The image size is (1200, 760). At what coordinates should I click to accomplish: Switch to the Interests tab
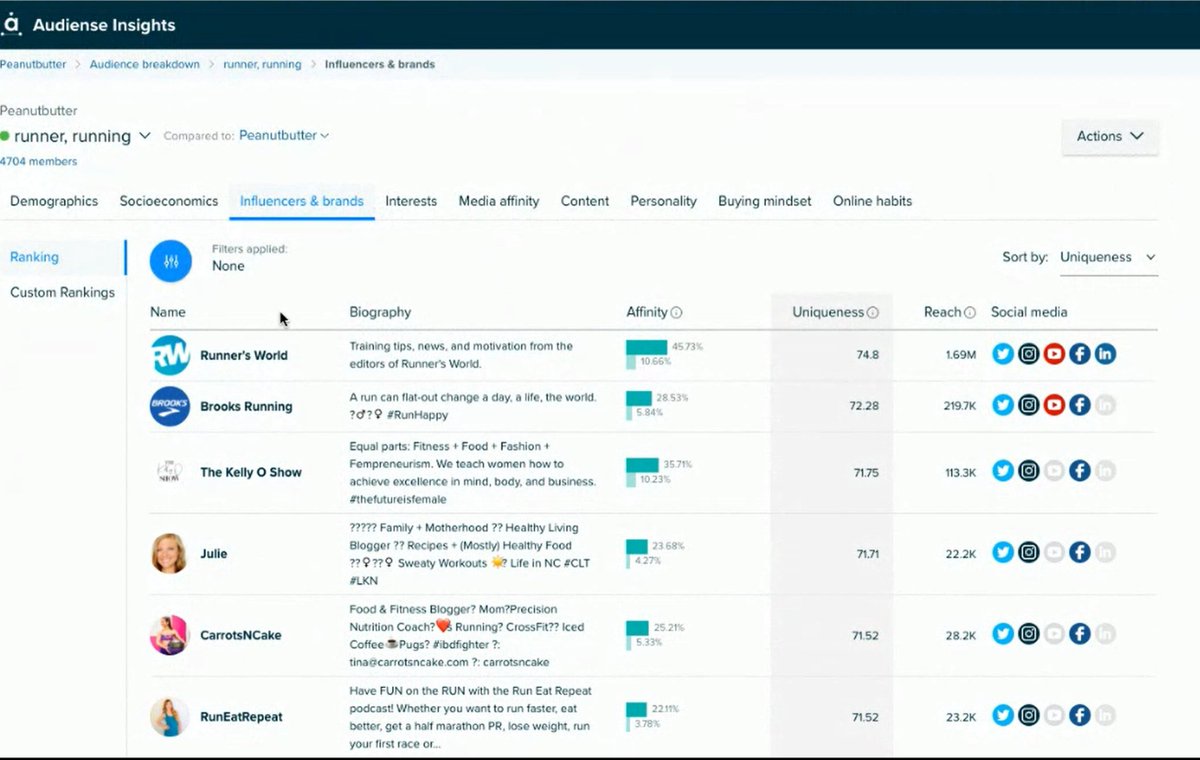[x=411, y=201]
